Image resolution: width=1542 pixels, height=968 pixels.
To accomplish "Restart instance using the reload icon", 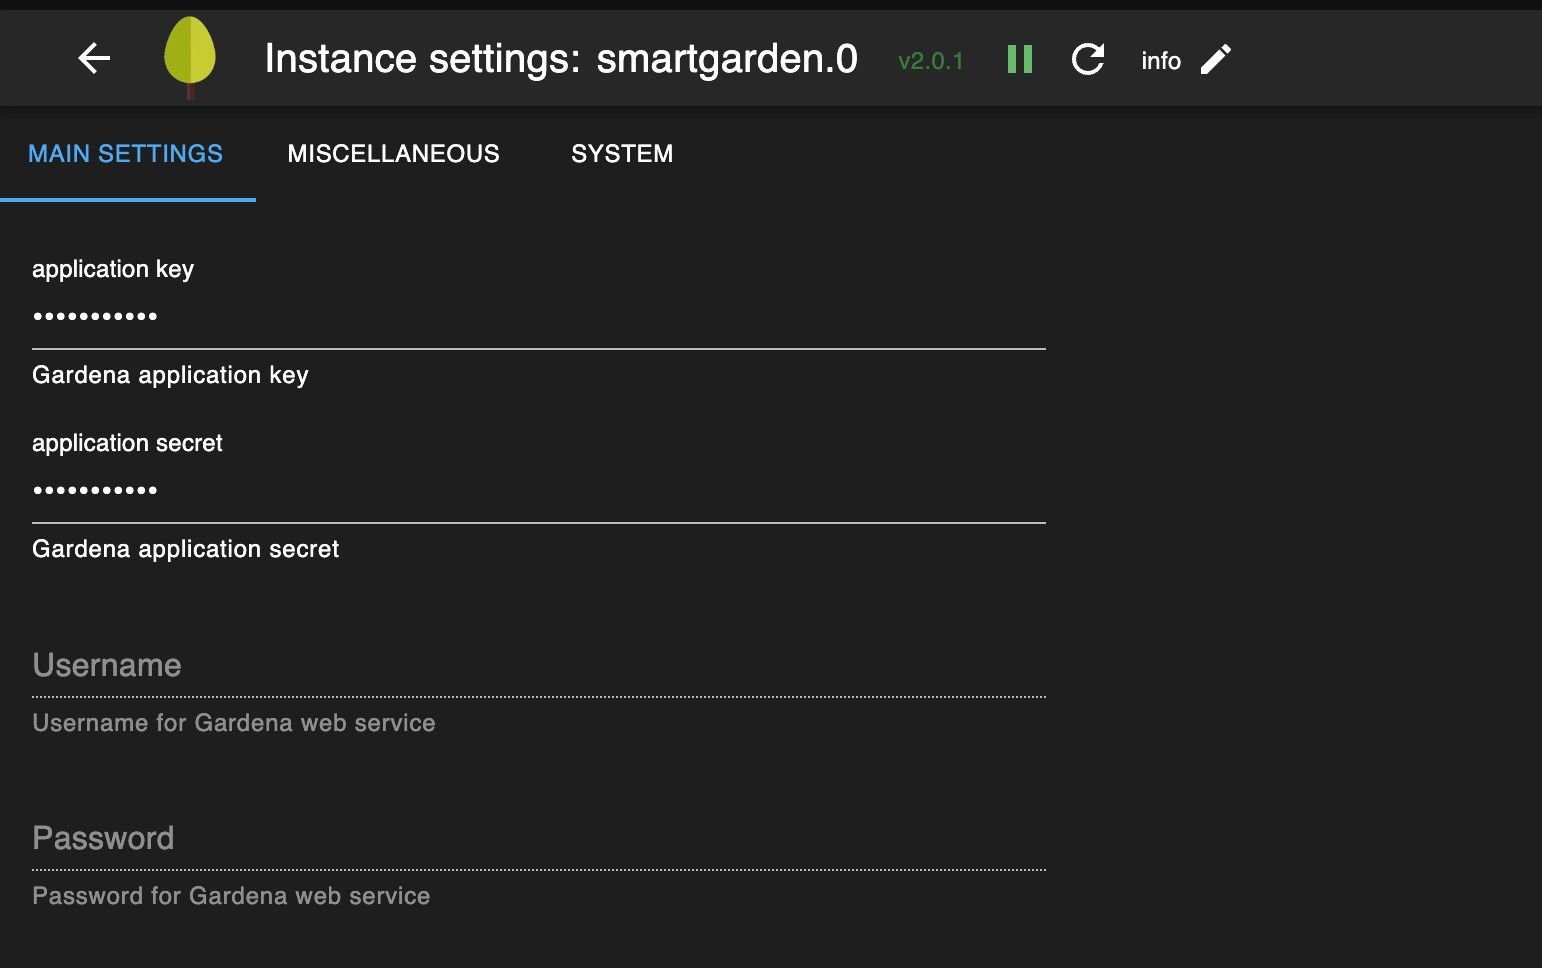I will click(x=1088, y=59).
